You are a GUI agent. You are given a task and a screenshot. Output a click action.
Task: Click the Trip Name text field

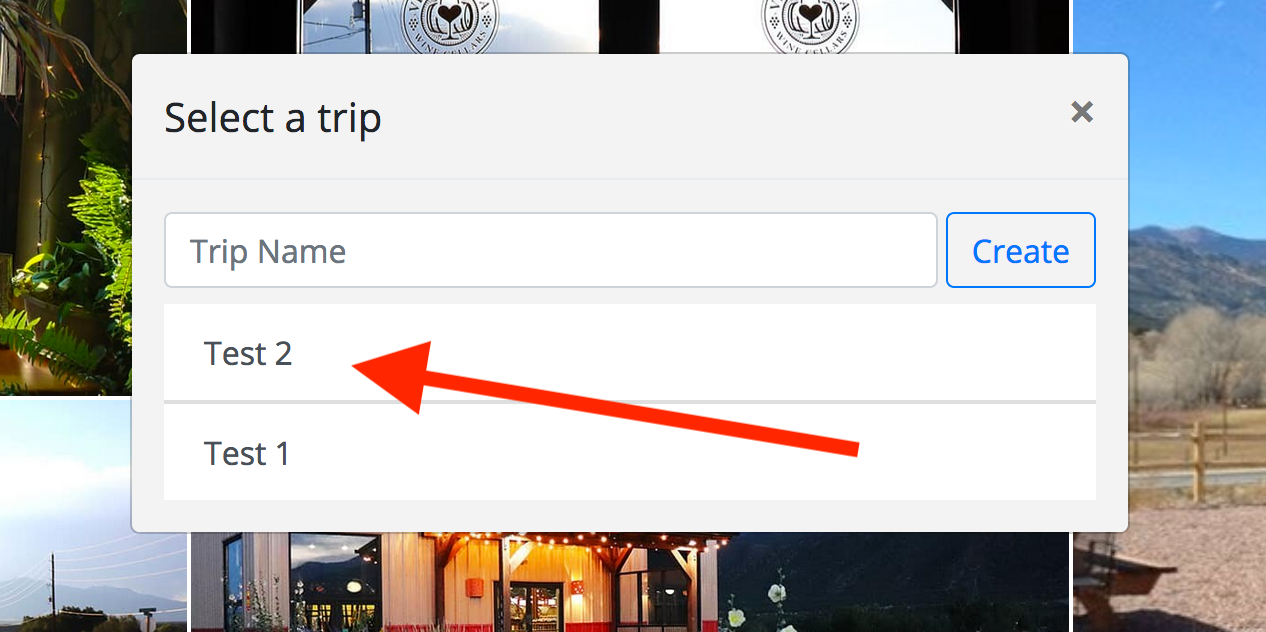tap(551, 250)
